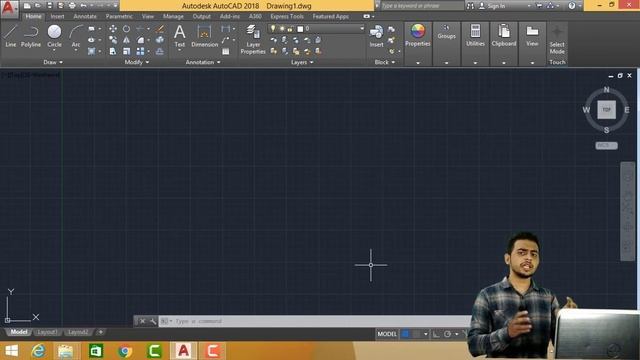
Task: Open the layer name dropdown list
Action: click(362, 29)
